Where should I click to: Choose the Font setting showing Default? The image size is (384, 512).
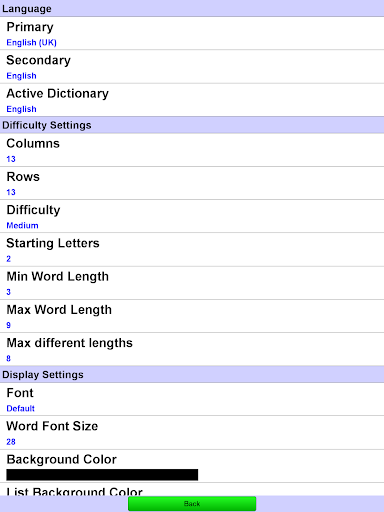click(192, 399)
